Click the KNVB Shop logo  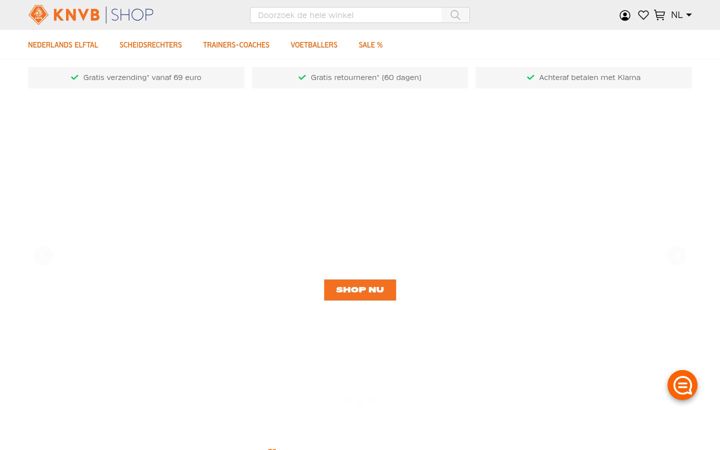91,15
